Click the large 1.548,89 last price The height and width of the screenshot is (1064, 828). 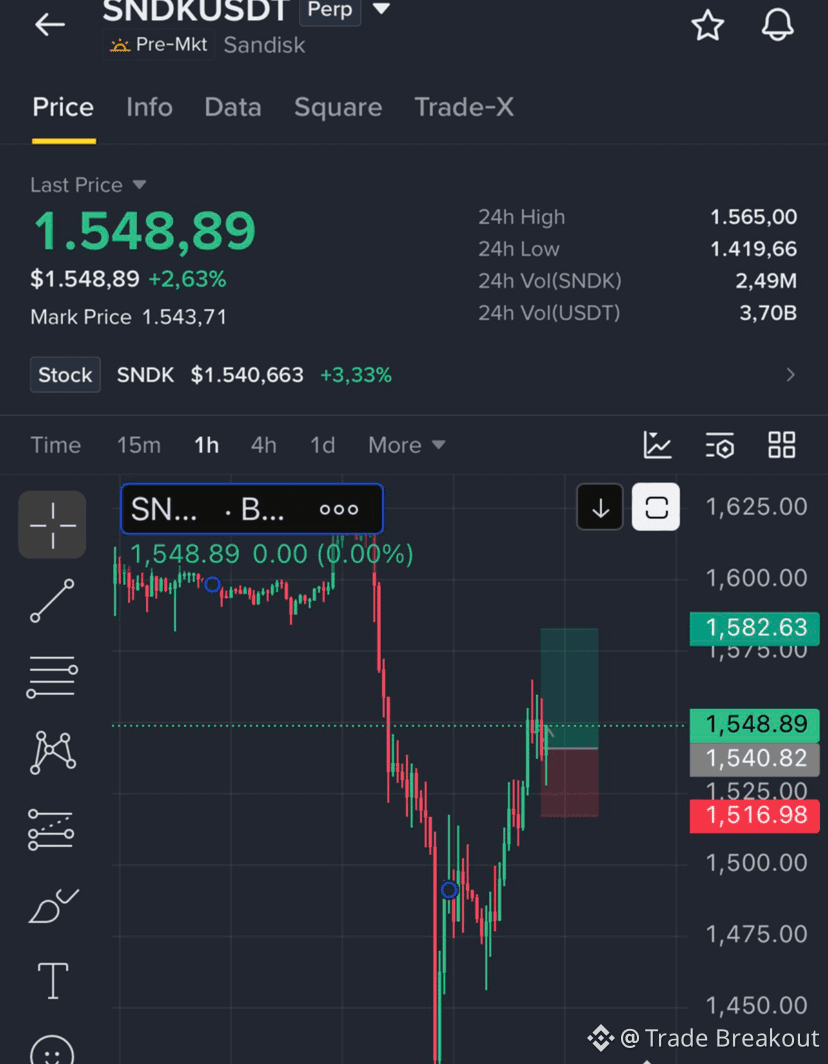coord(145,231)
